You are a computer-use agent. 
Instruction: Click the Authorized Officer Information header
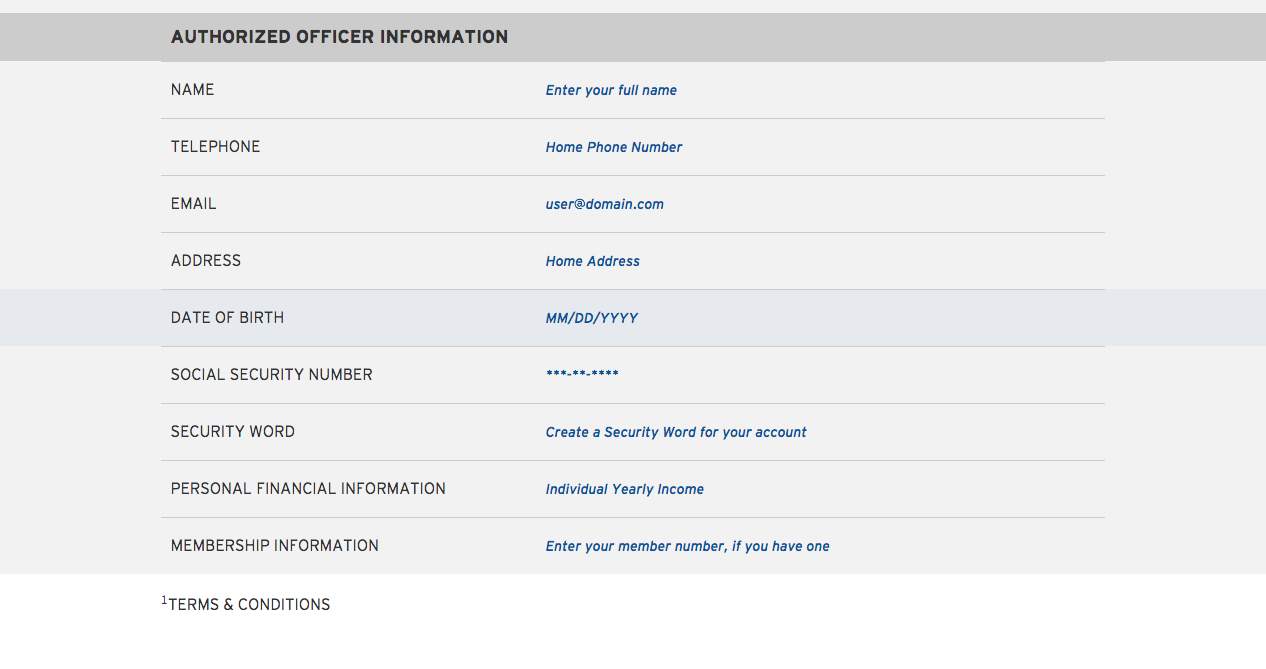pyautogui.click(x=339, y=37)
